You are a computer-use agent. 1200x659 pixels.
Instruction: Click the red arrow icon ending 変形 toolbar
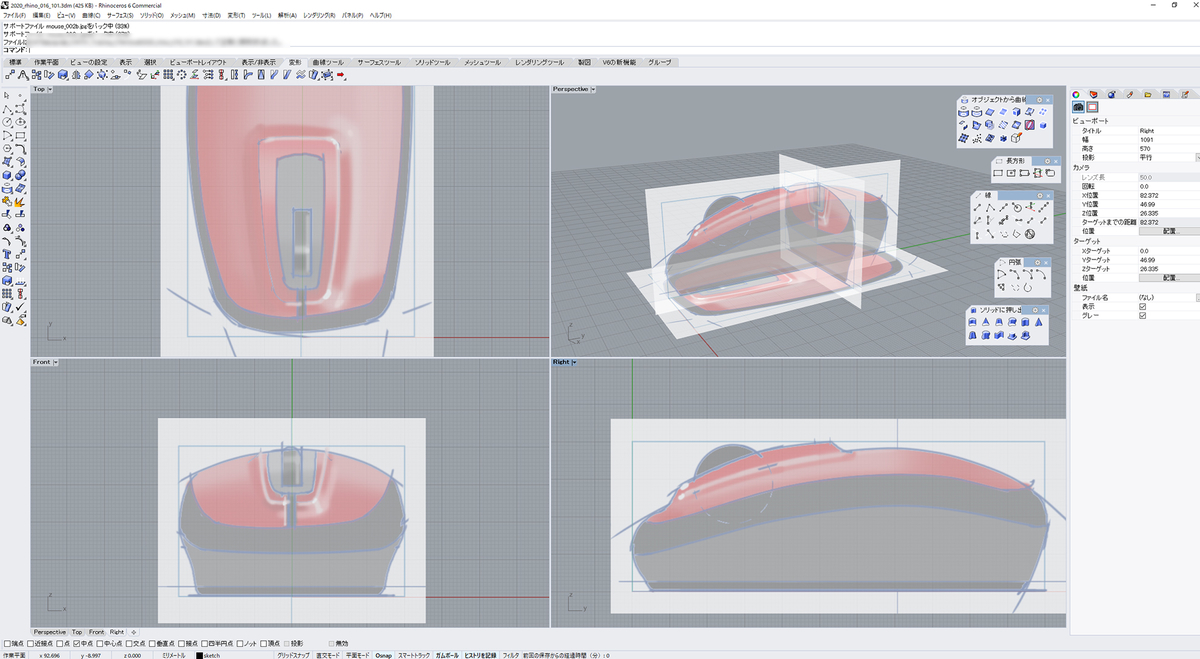click(341, 75)
